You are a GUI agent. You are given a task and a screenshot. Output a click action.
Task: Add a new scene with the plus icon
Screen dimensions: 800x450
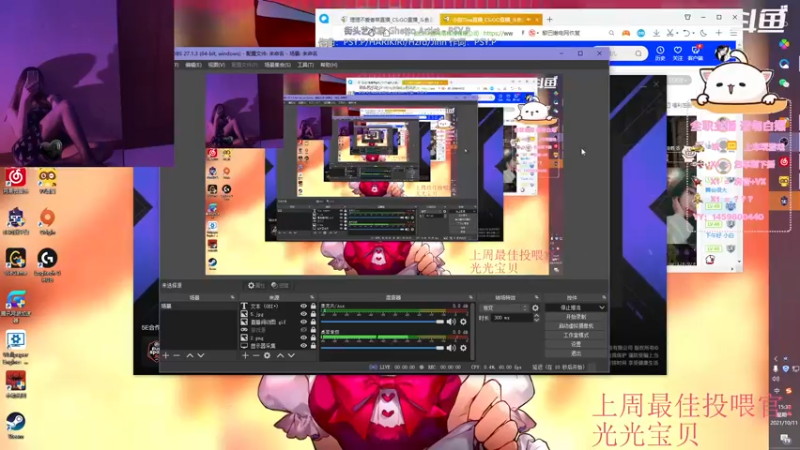(x=165, y=355)
